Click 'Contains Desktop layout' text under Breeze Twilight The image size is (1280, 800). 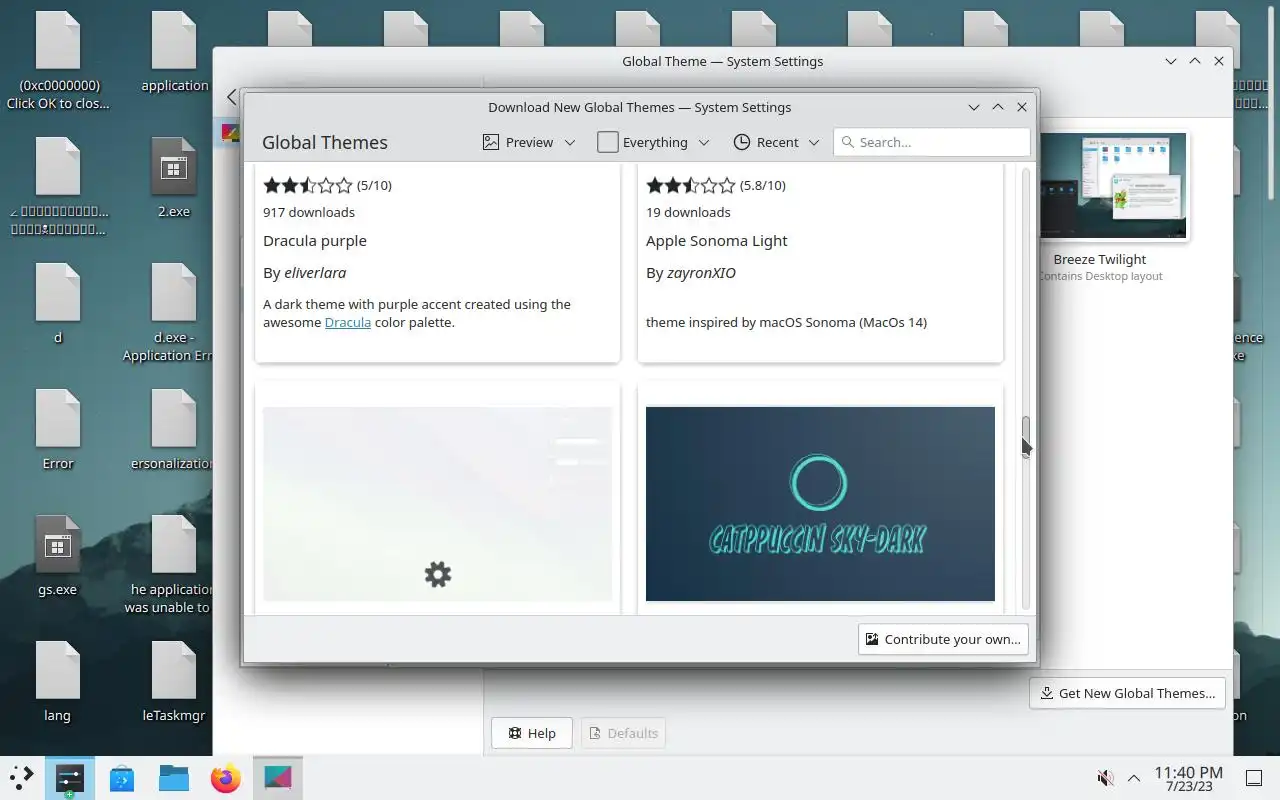[1100, 276]
